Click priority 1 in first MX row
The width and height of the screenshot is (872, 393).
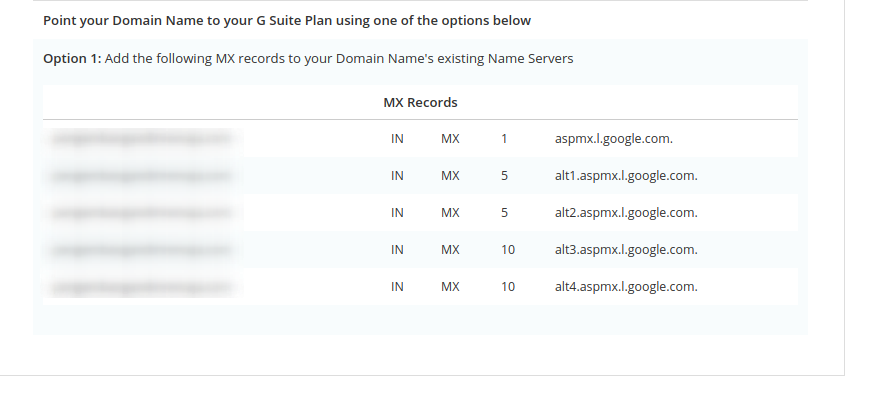pos(504,139)
